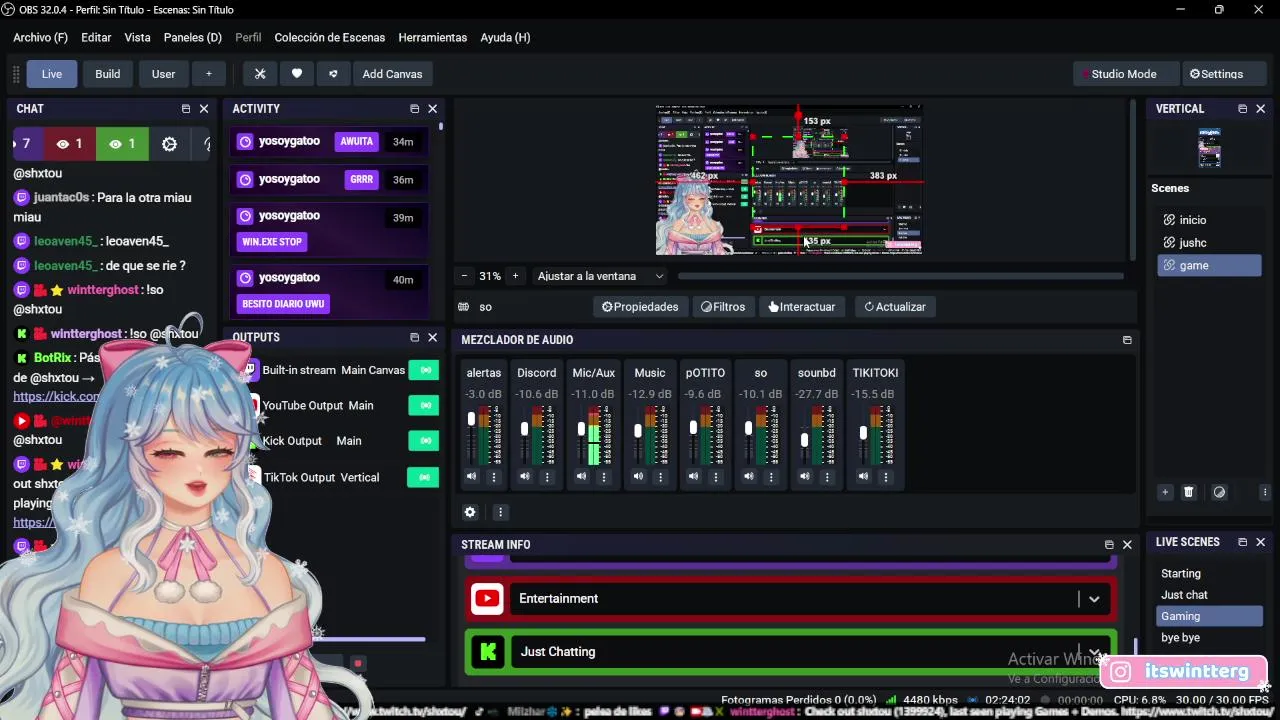Adjust the alertas volume fader
Viewport: 1280px width, 720px height.
pos(471,420)
